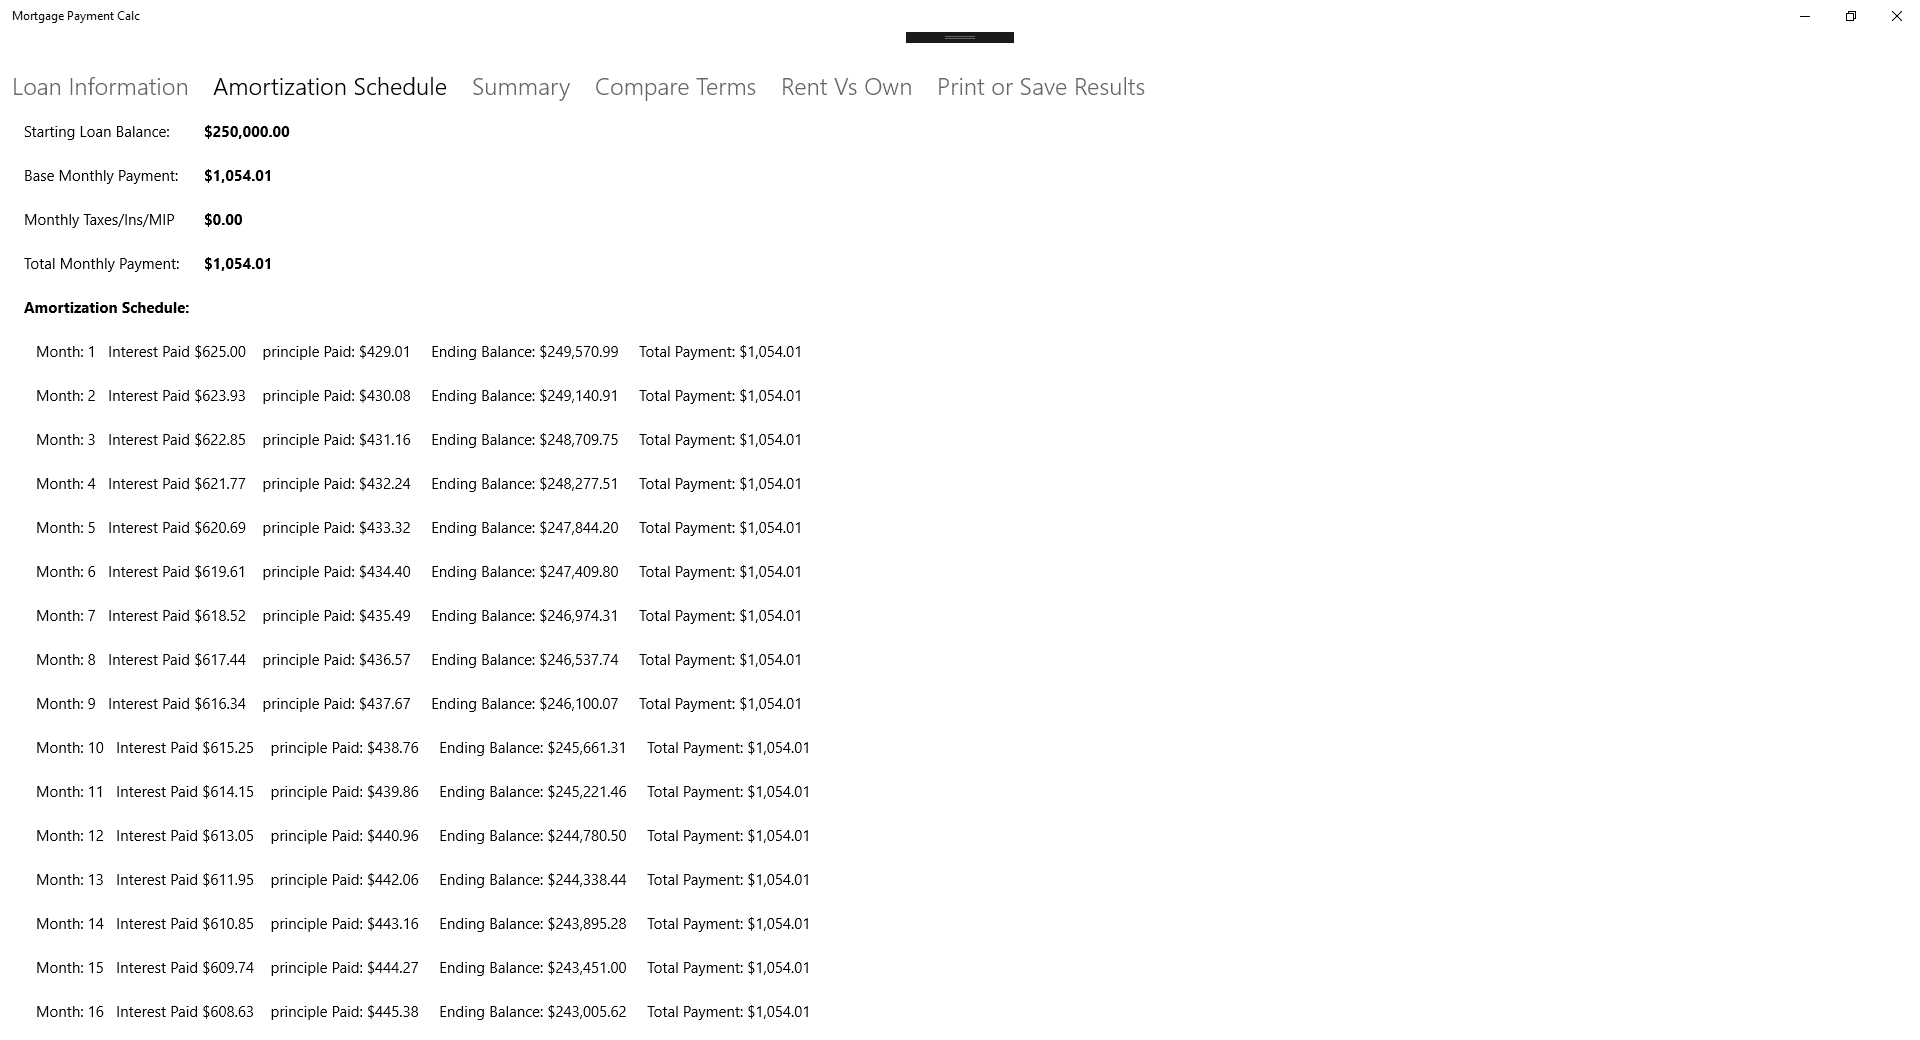Open the Loan Information tab

point(100,87)
